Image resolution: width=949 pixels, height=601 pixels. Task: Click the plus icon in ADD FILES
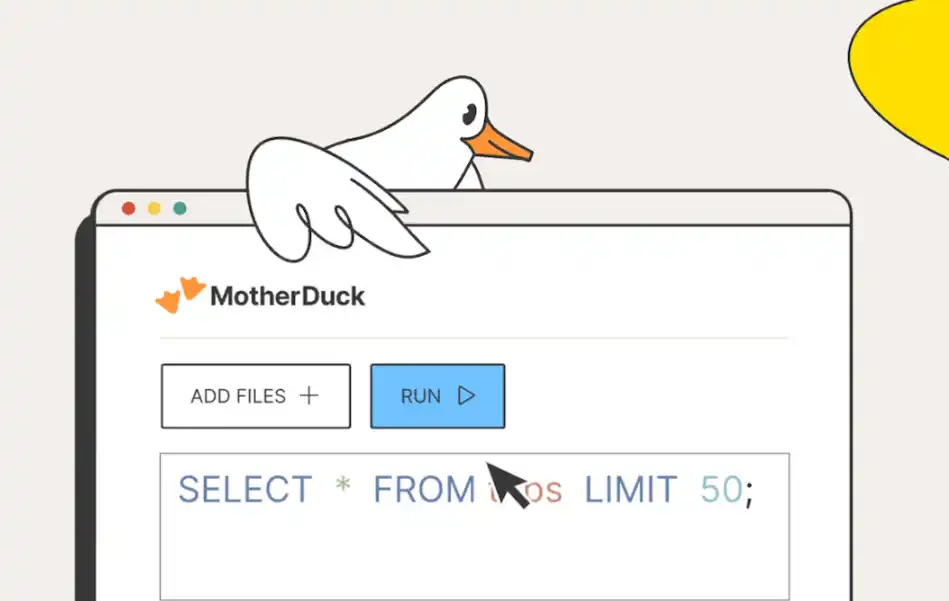pyautogui.click(x=309, y=396)
